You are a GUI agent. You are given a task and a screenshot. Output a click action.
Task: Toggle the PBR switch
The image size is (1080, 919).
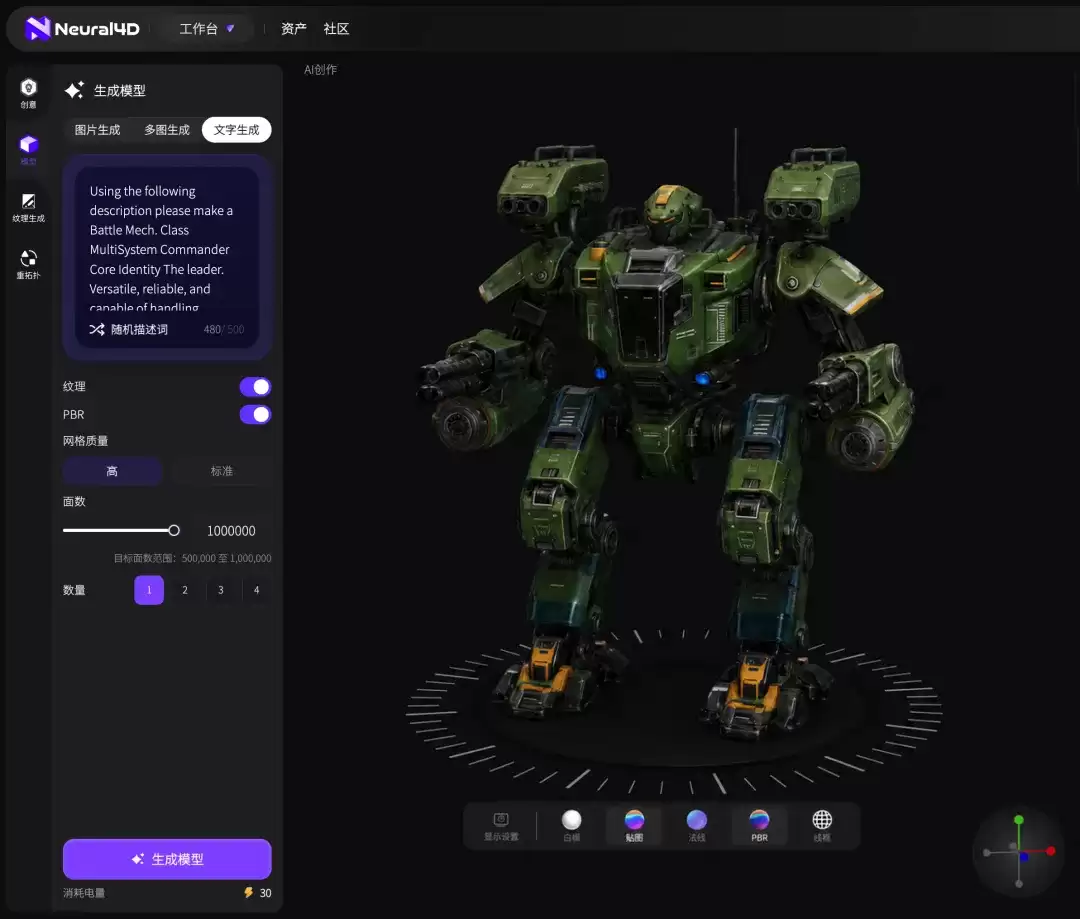tap(255, 415)
